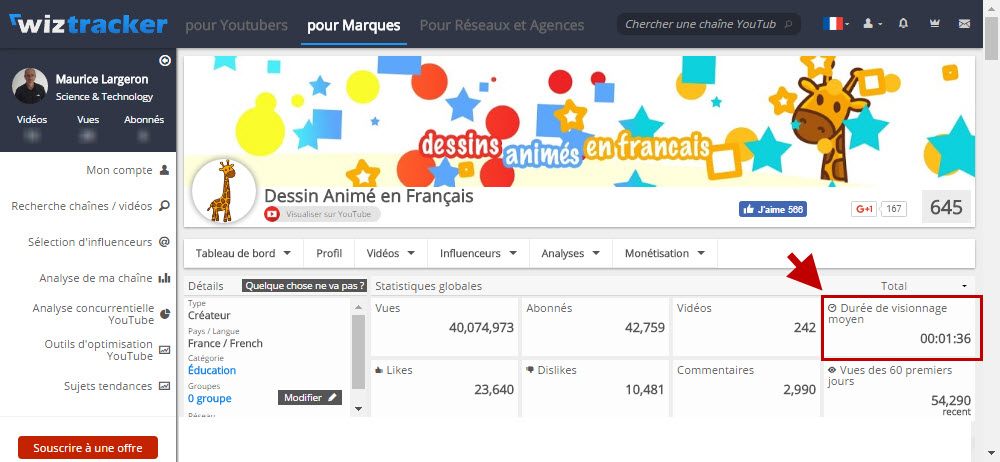
Task: Click bar chart icon beside Analyse de ma chaîne
Action: [x=165, y=278]
